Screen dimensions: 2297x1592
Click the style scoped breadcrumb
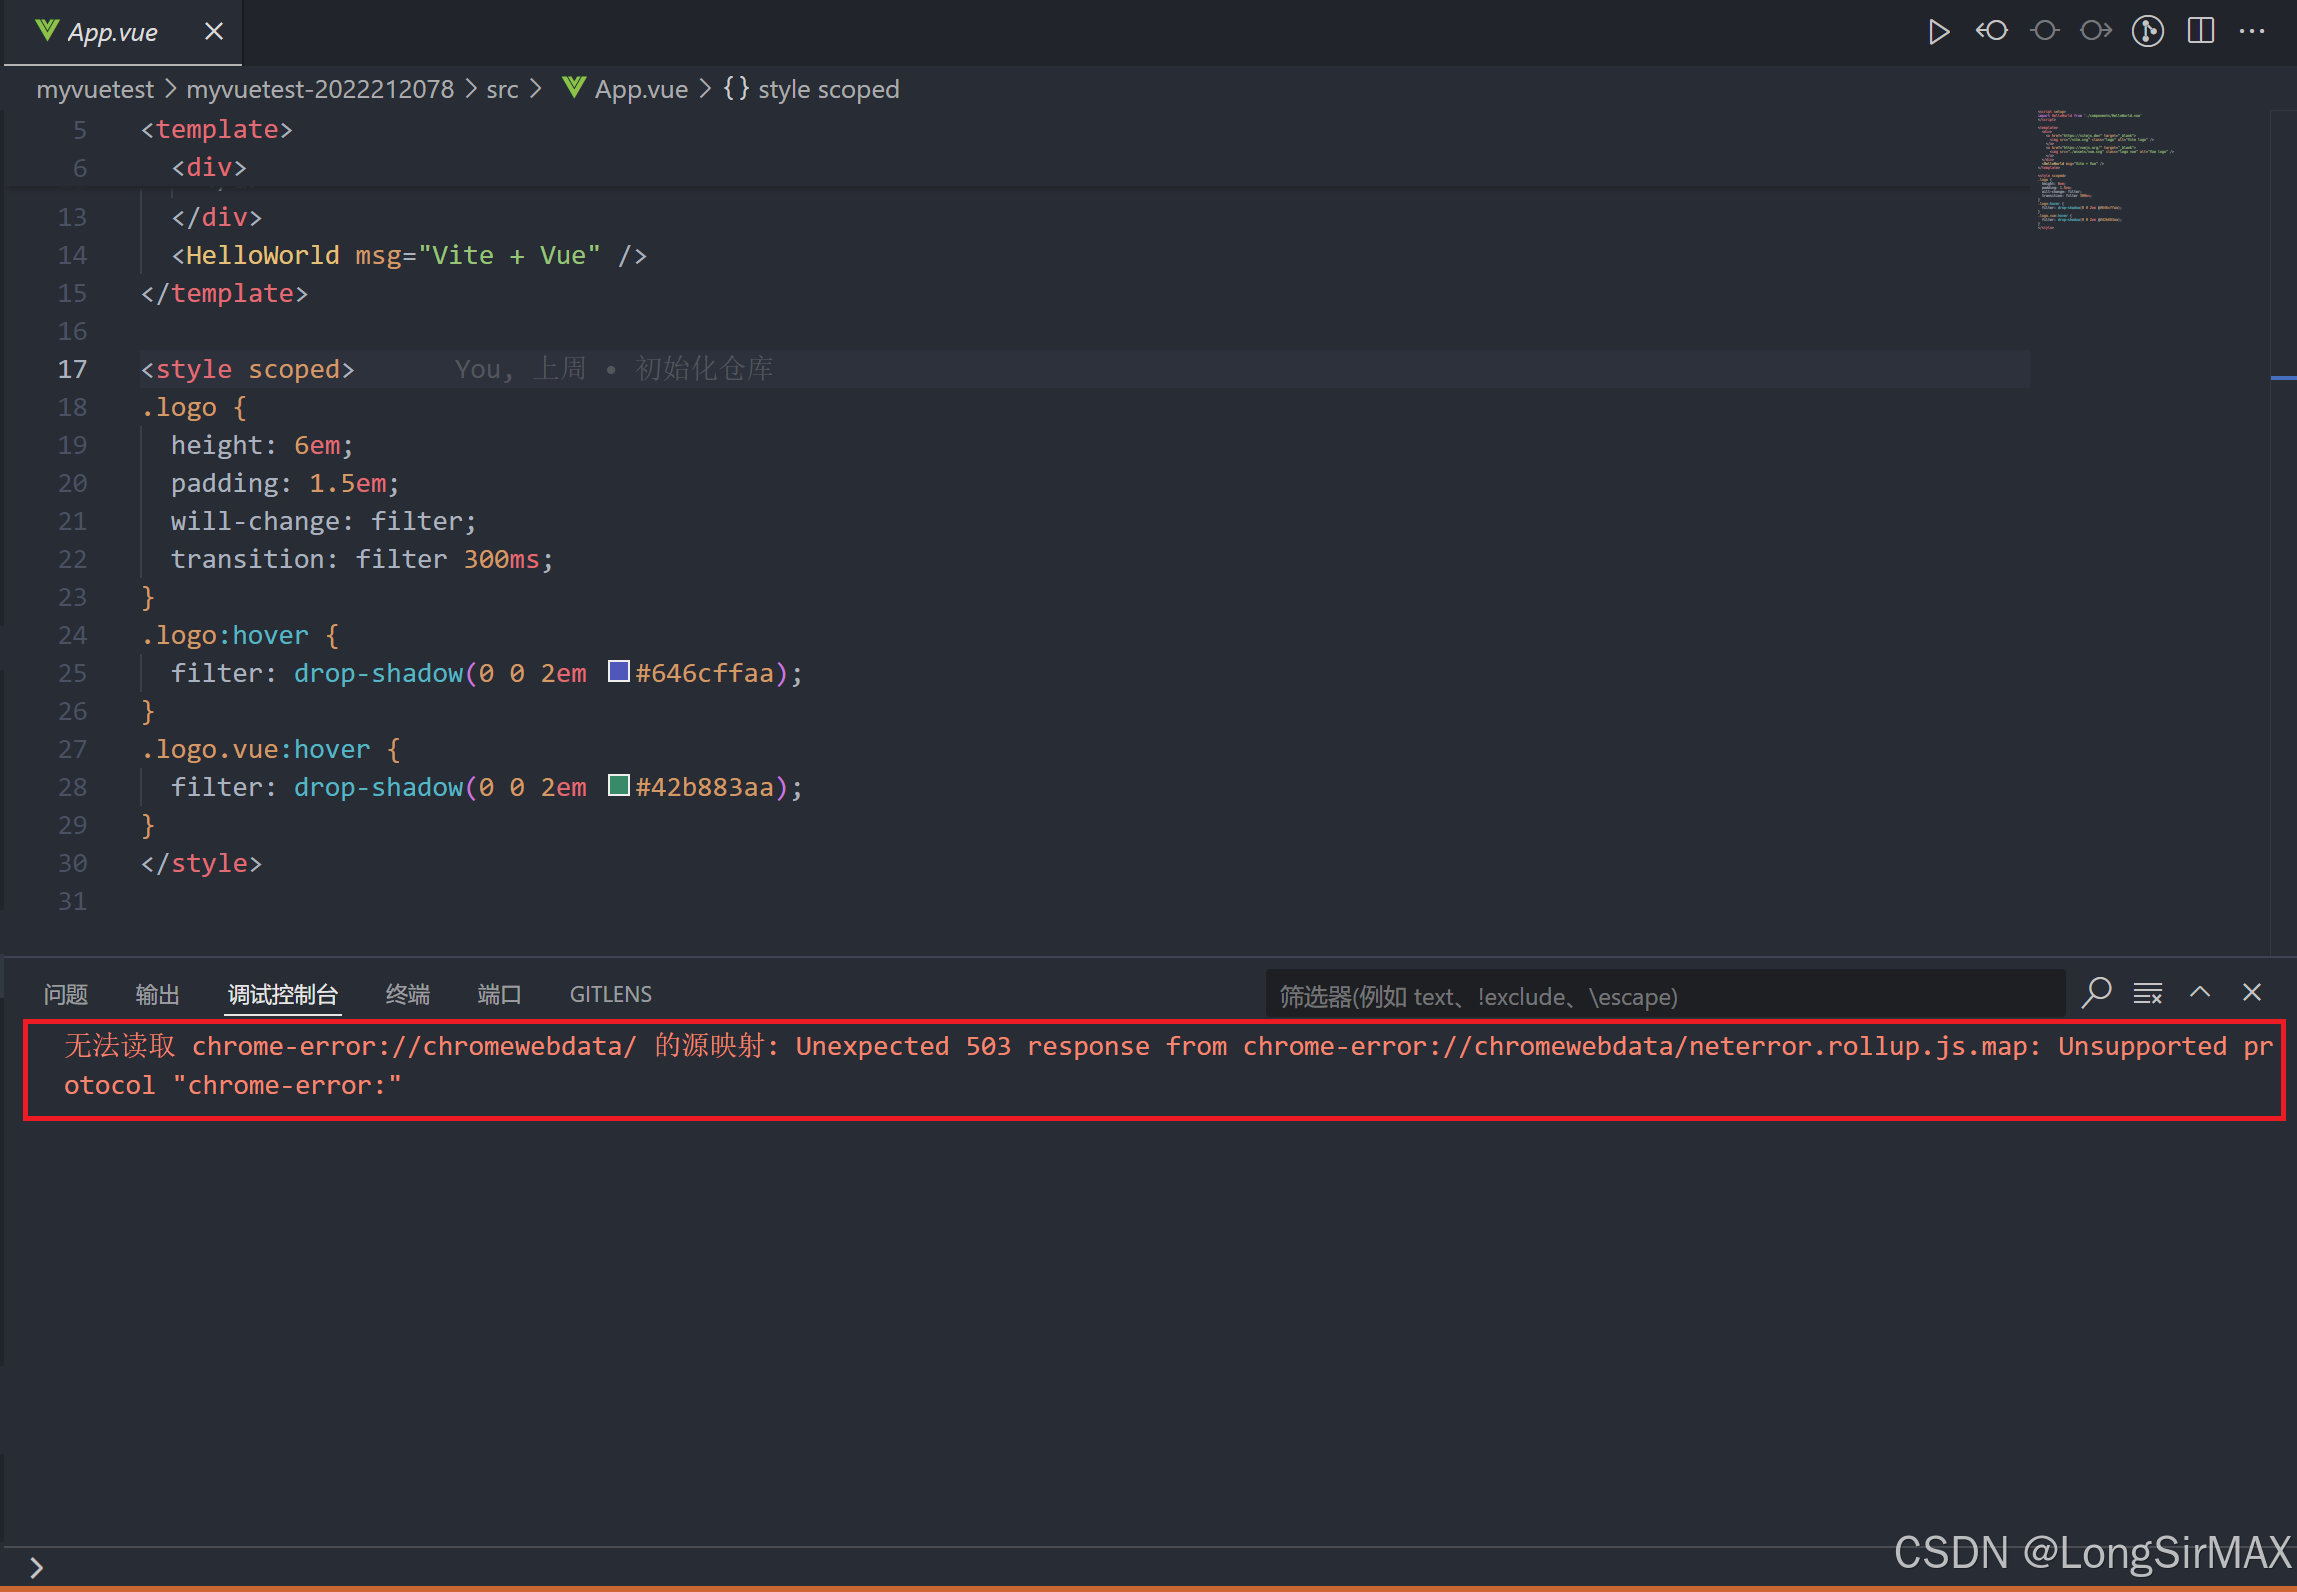tap(827, 90)
